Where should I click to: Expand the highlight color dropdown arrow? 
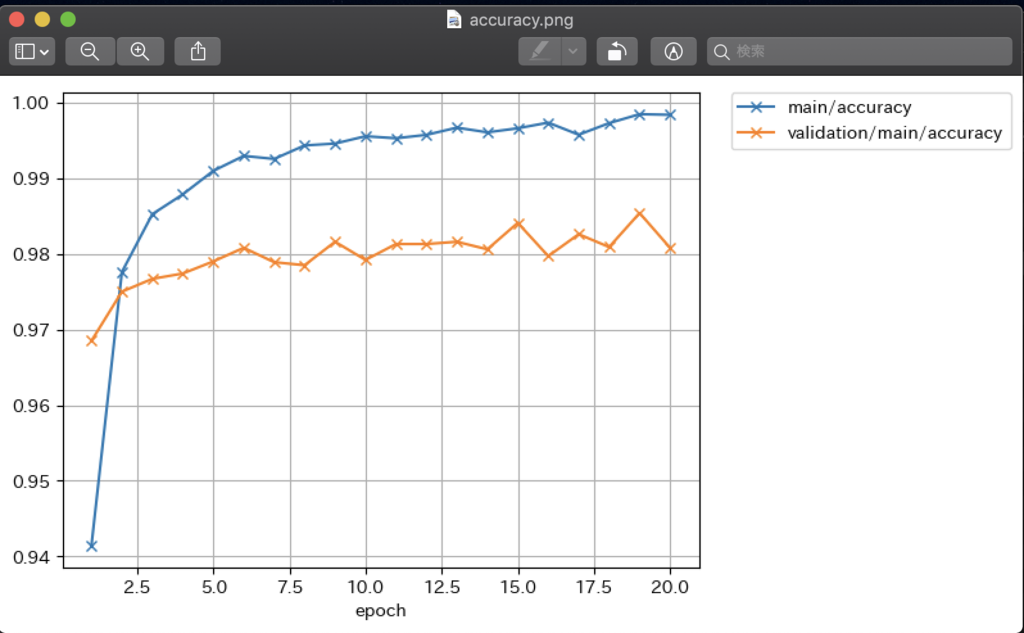click(x=573, y=52)
